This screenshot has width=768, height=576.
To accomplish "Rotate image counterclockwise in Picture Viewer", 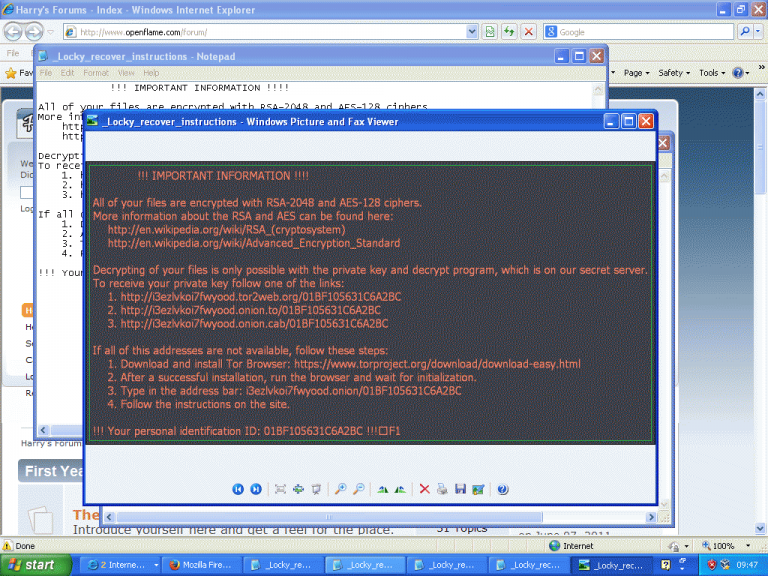I will 400,489.
